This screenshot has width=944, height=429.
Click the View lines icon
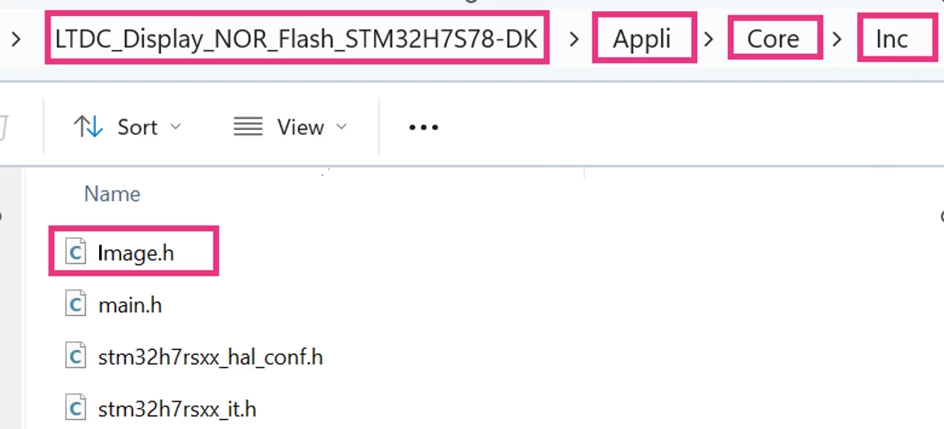coord(247,127)
